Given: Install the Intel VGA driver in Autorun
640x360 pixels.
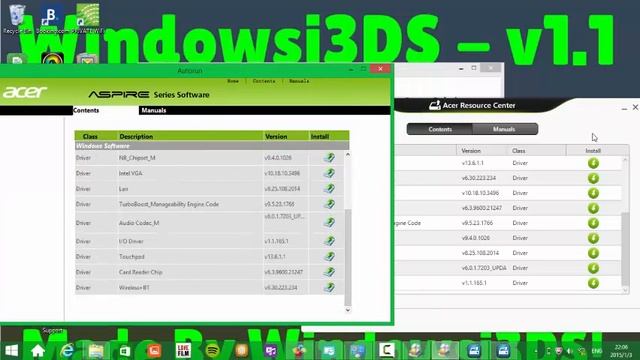Looking at the screenshot, I should [x=329, y=173].
